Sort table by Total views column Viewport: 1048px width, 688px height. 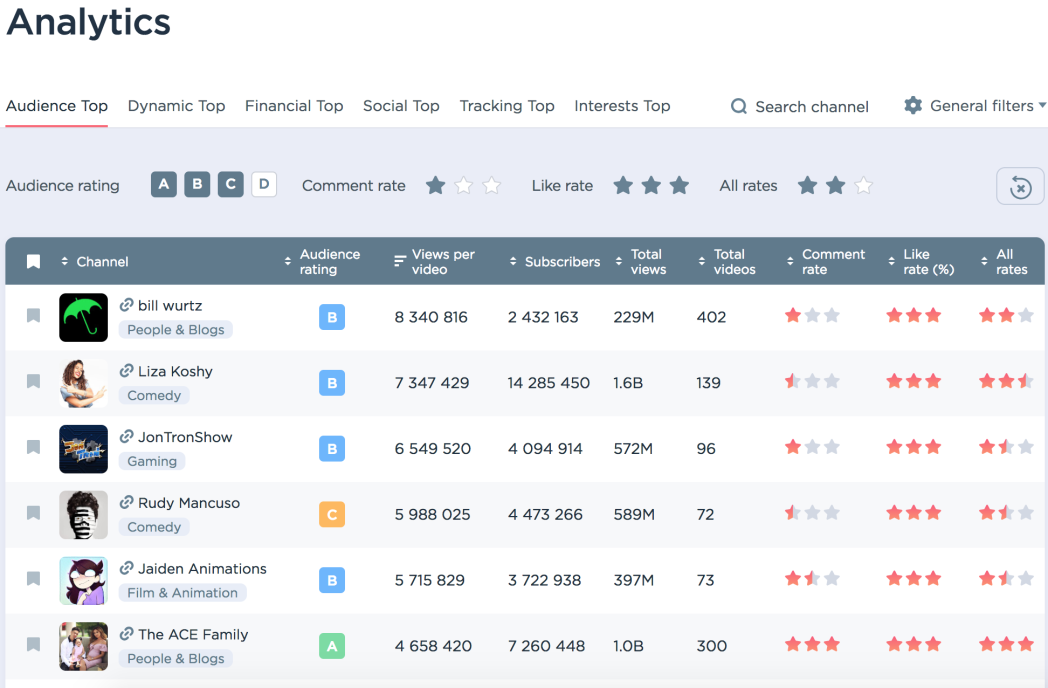pos(640,261)
